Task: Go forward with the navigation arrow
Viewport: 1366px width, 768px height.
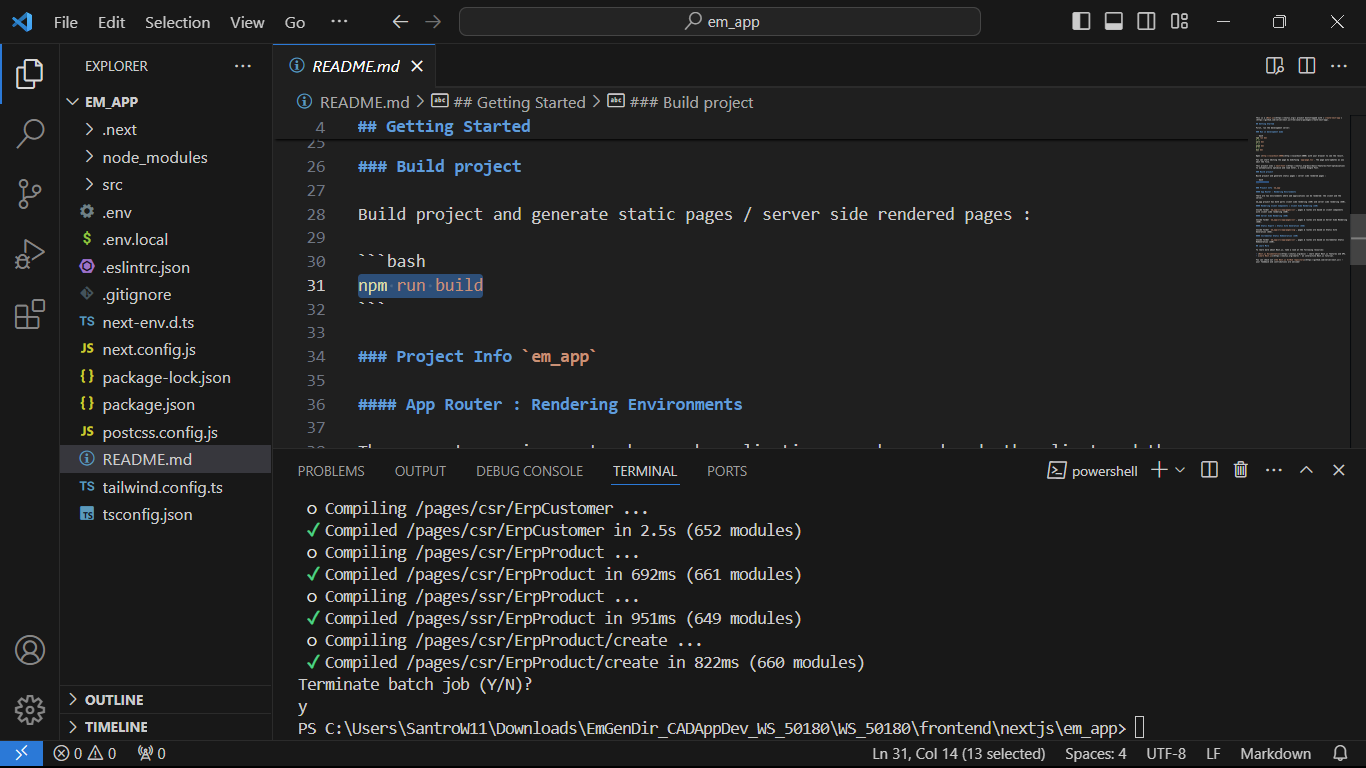Action: pyautogui.click(x=433, y=21)
